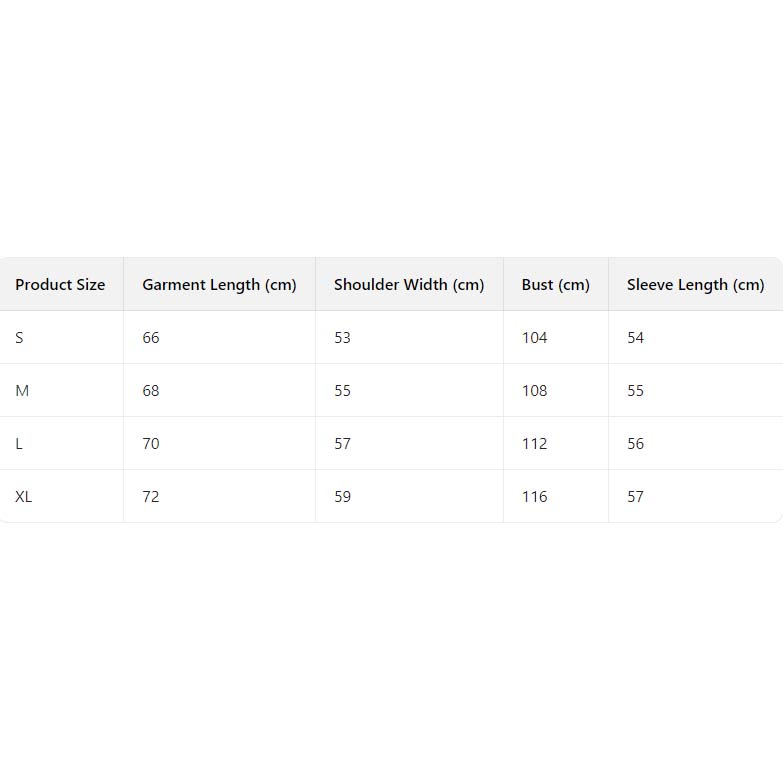Select sleeve length value 56 for L

(x=636, y=444)
